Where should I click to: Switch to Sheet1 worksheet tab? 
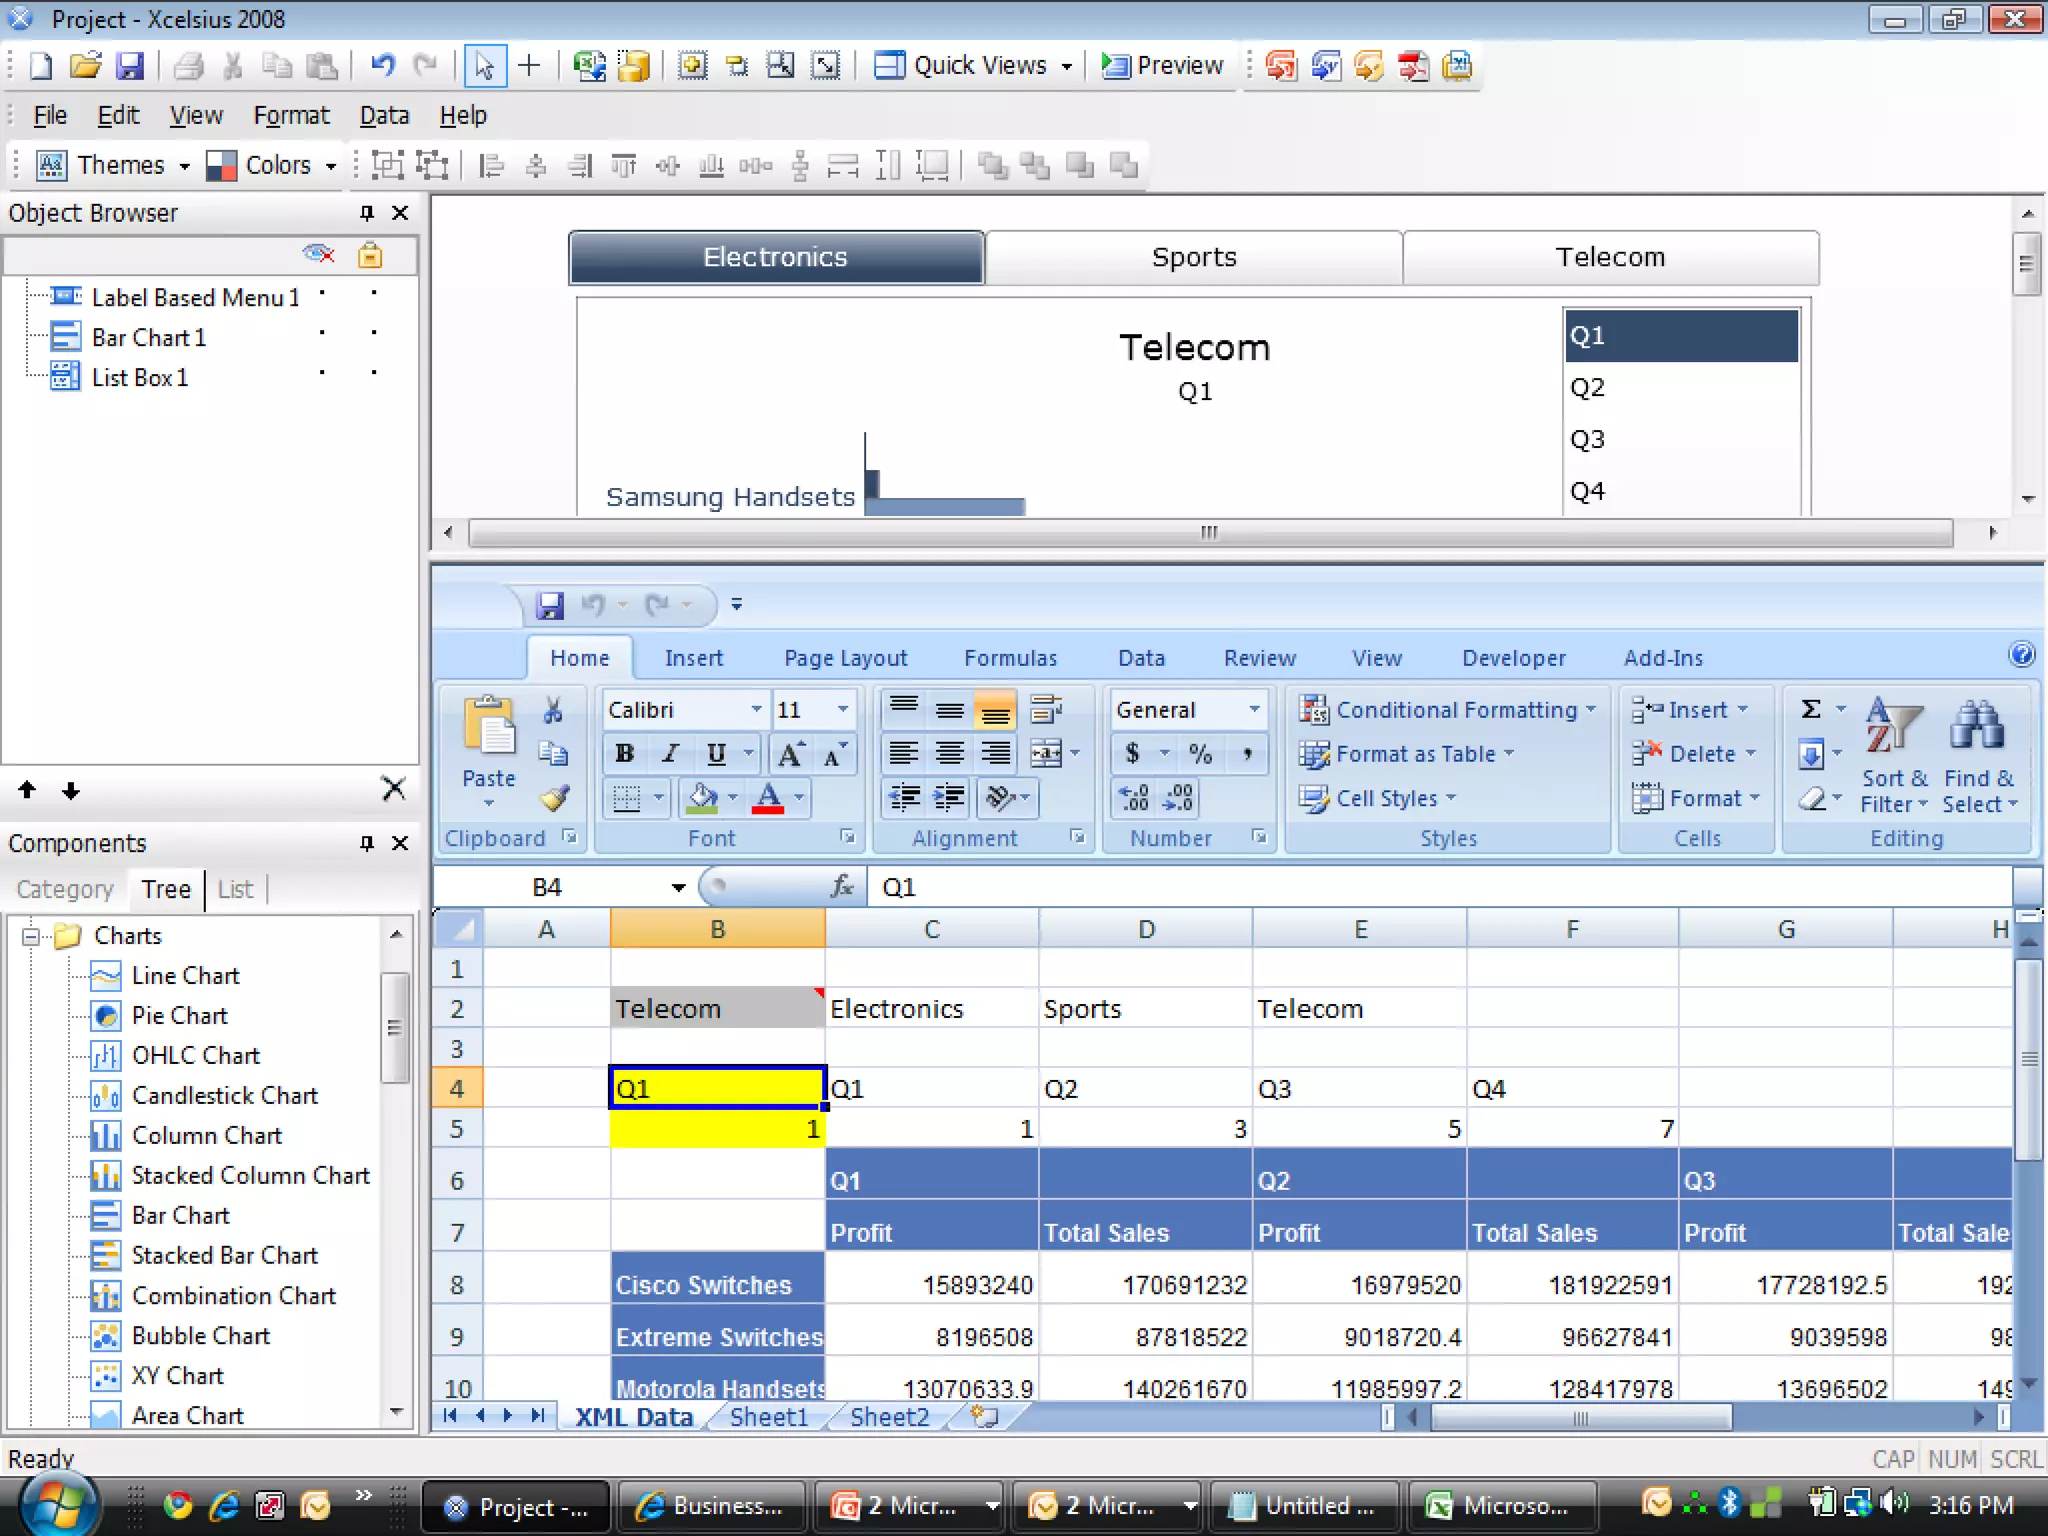pyautogui.click(x=768, y=1417)
